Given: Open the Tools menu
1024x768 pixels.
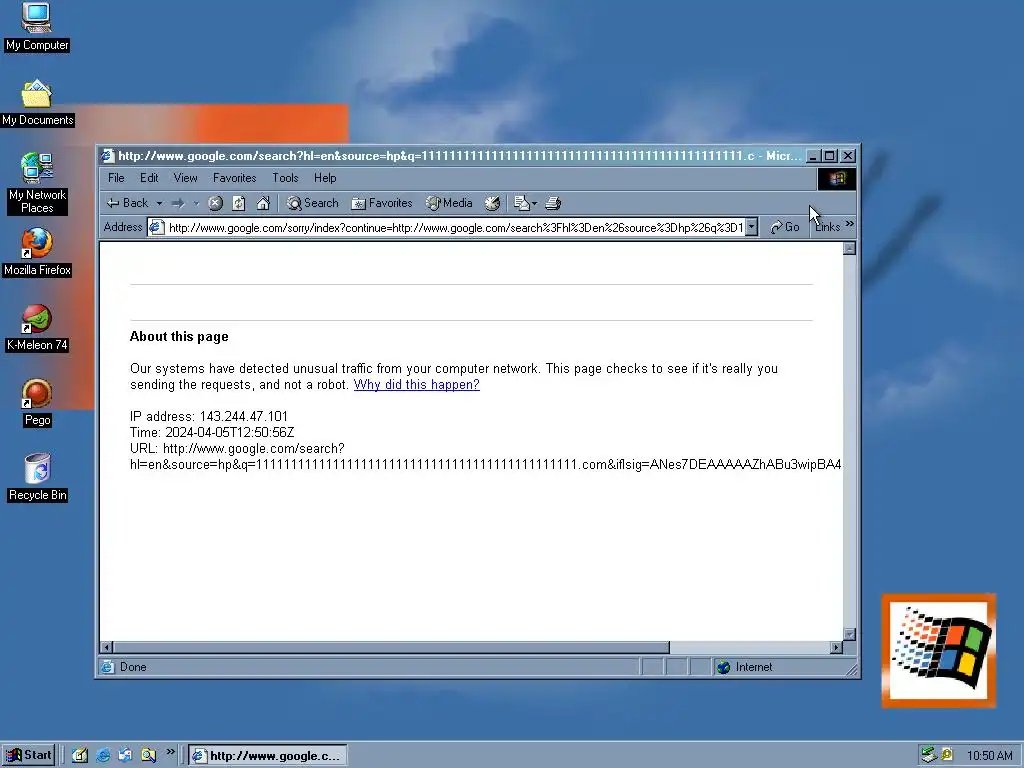Looking at the screenshot, I should 285,178.
